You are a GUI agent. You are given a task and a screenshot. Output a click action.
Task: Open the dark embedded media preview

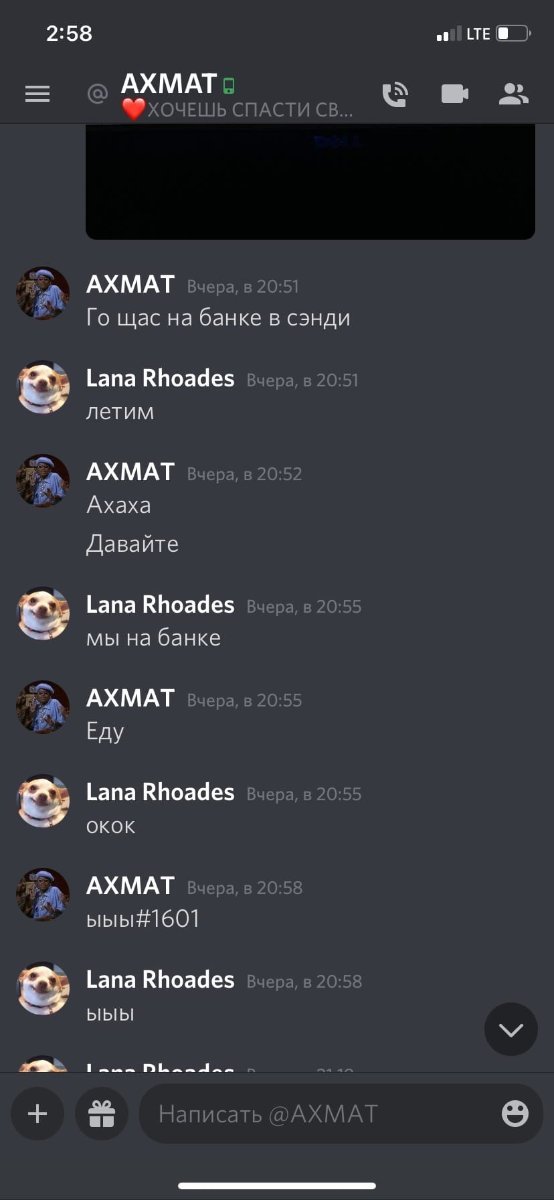[x=310, y=181]
